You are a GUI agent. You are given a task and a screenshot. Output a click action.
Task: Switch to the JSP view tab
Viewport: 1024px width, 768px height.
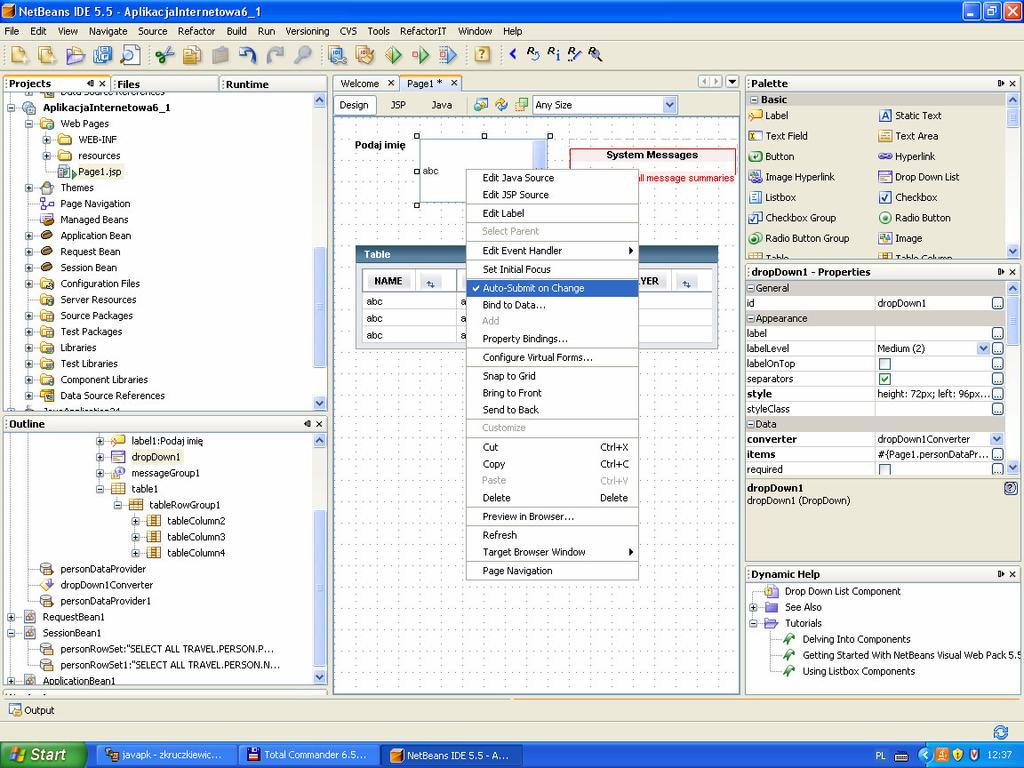[398, 105]
